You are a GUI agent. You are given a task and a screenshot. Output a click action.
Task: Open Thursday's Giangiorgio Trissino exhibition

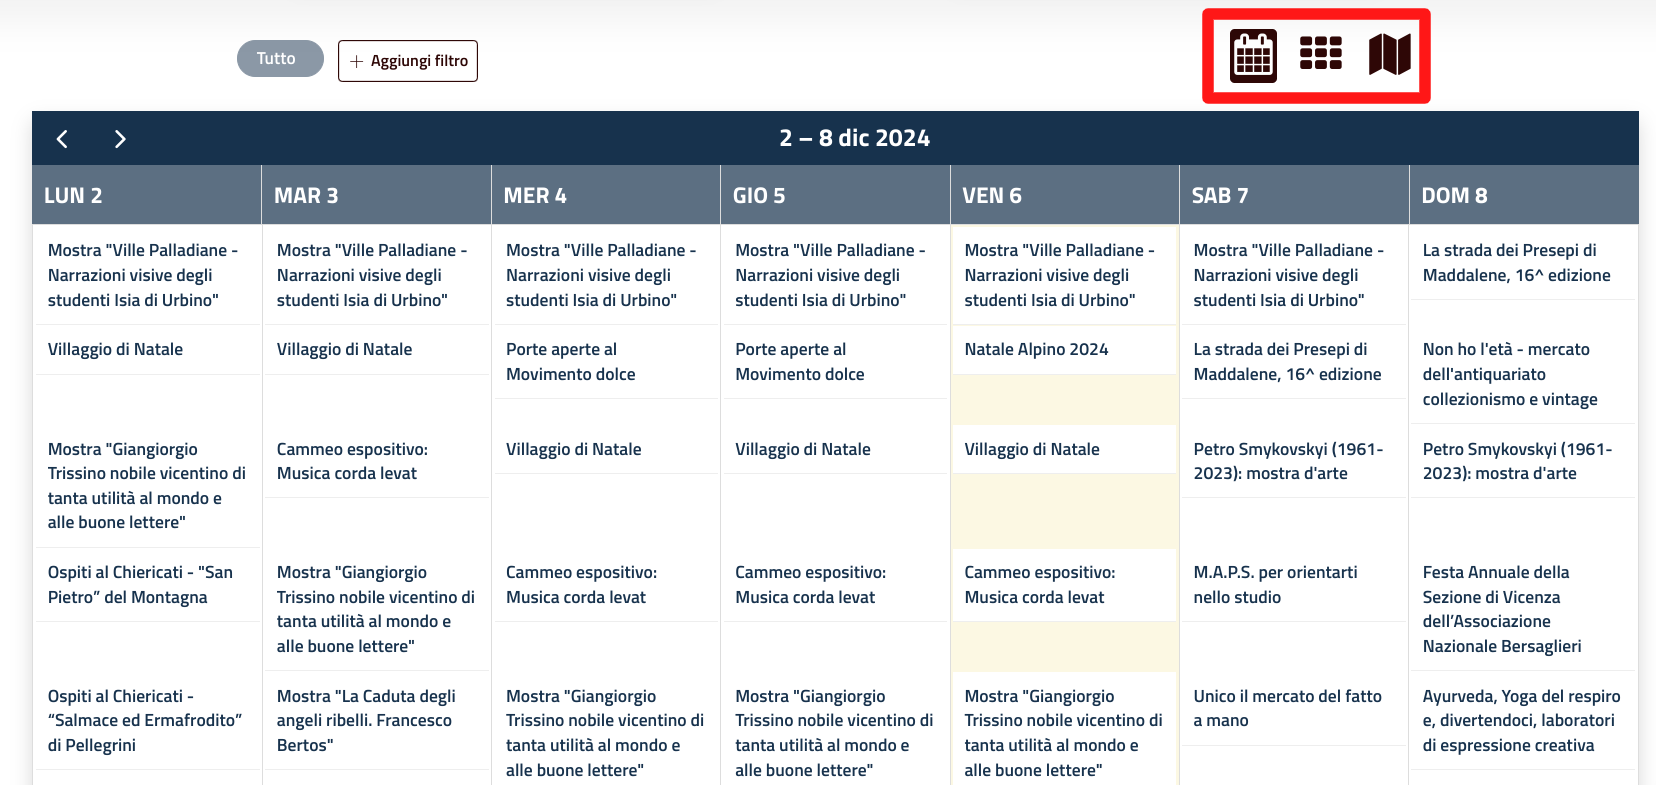point(835,732)
